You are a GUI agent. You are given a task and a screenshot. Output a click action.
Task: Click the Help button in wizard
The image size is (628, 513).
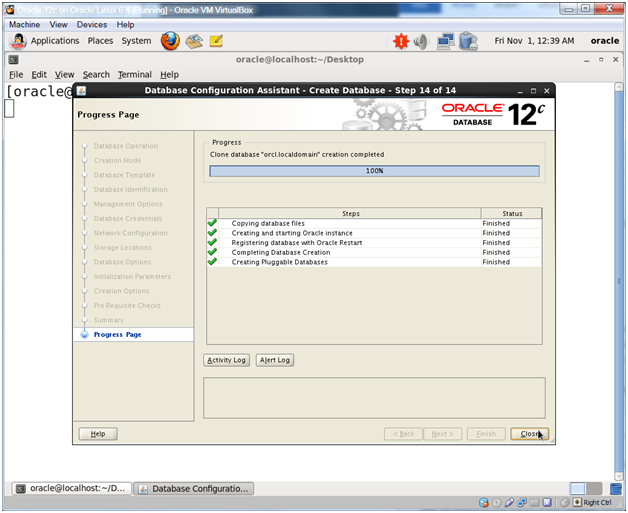point(98,434)
